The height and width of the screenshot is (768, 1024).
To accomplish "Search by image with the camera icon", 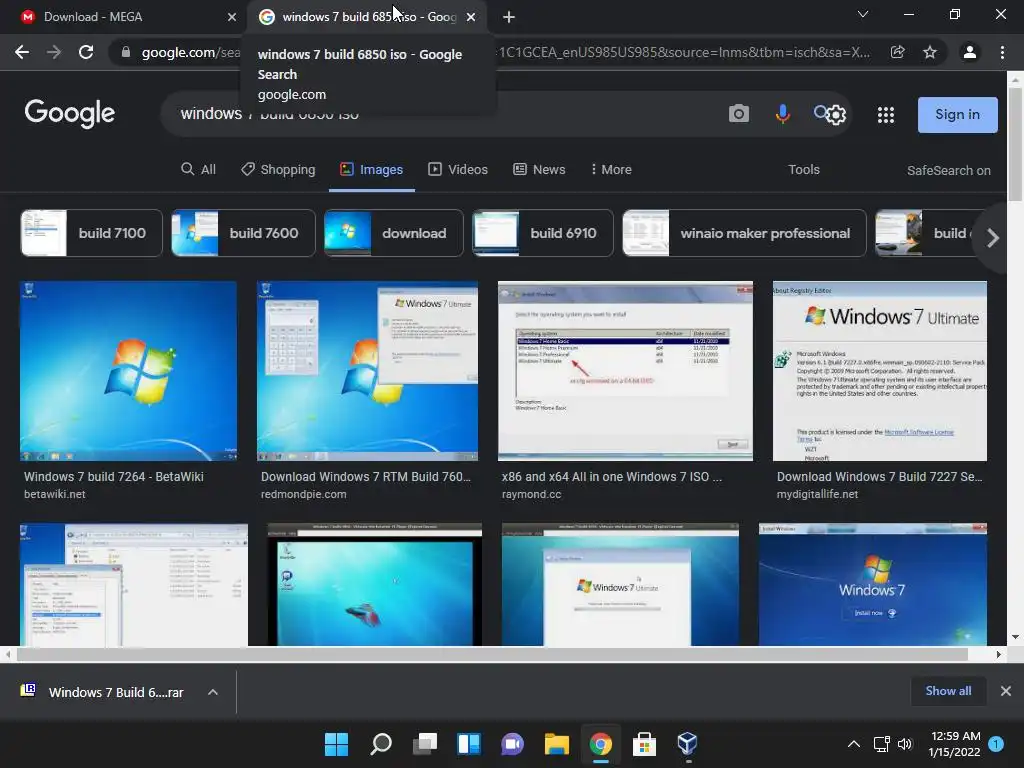I will (x=739, y=114).
